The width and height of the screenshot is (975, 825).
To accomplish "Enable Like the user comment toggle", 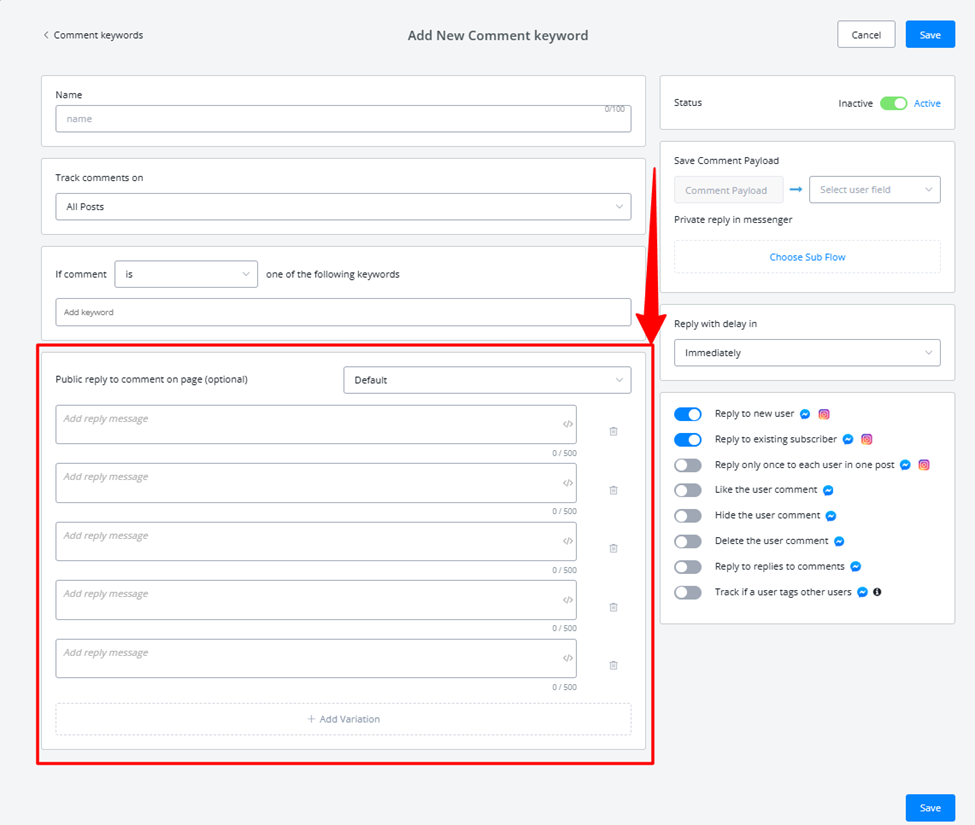I will [x=688, y=491].
